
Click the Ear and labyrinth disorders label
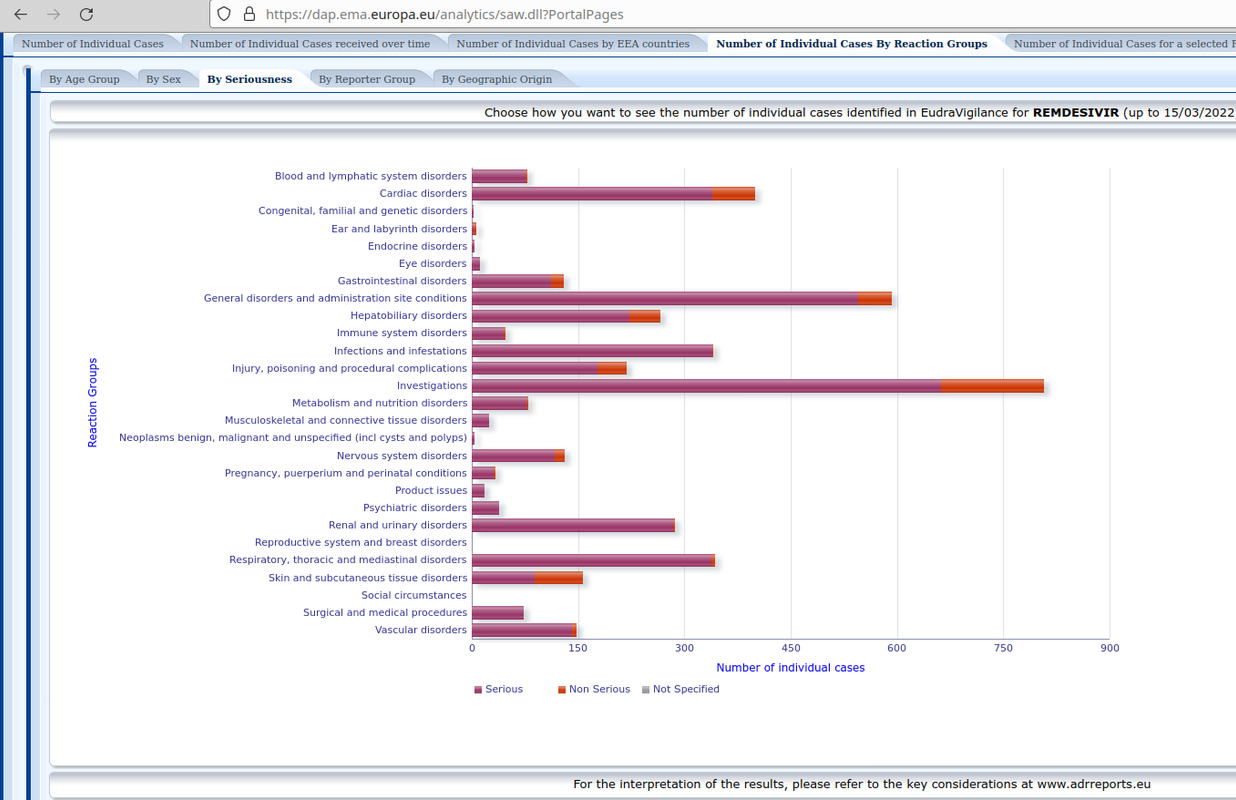tap(399, 229)
